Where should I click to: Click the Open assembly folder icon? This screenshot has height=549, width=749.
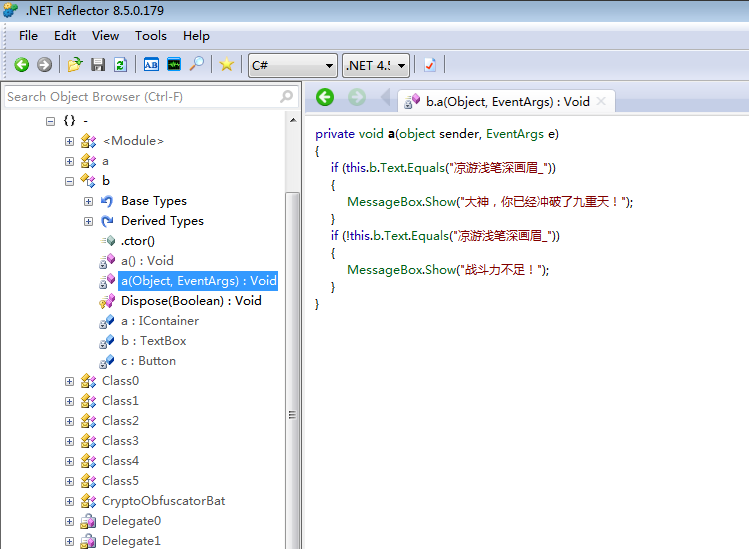tap(75, 65)
